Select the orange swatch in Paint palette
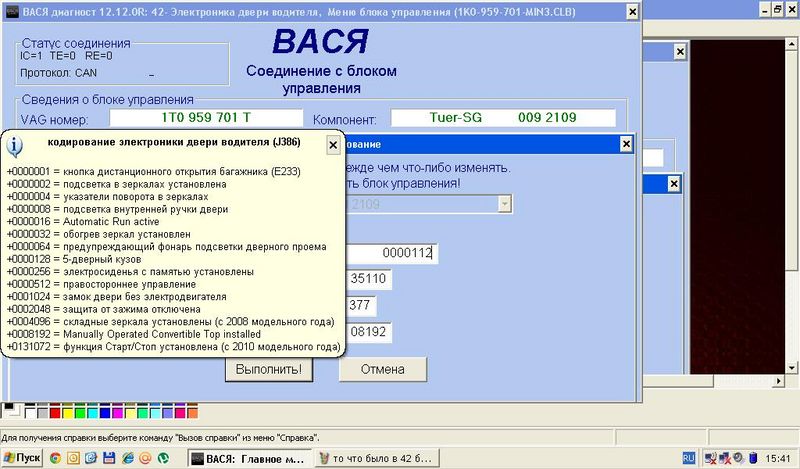 tap(192, 413)
